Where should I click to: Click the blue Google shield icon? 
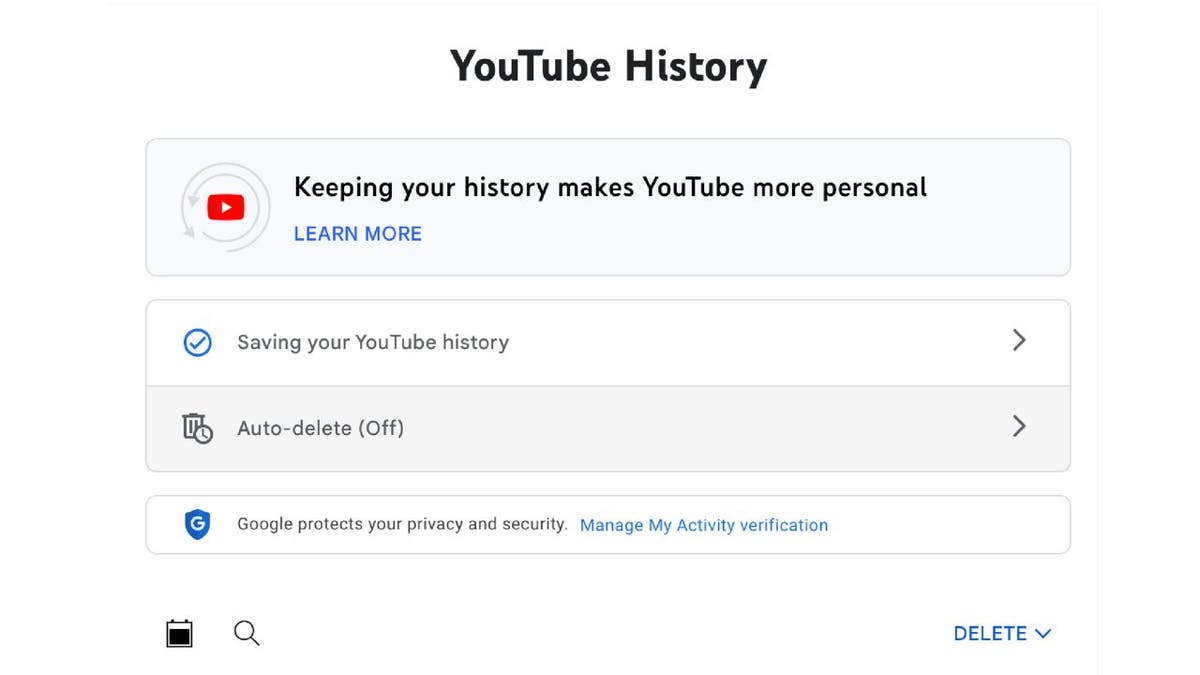(198, 524)
